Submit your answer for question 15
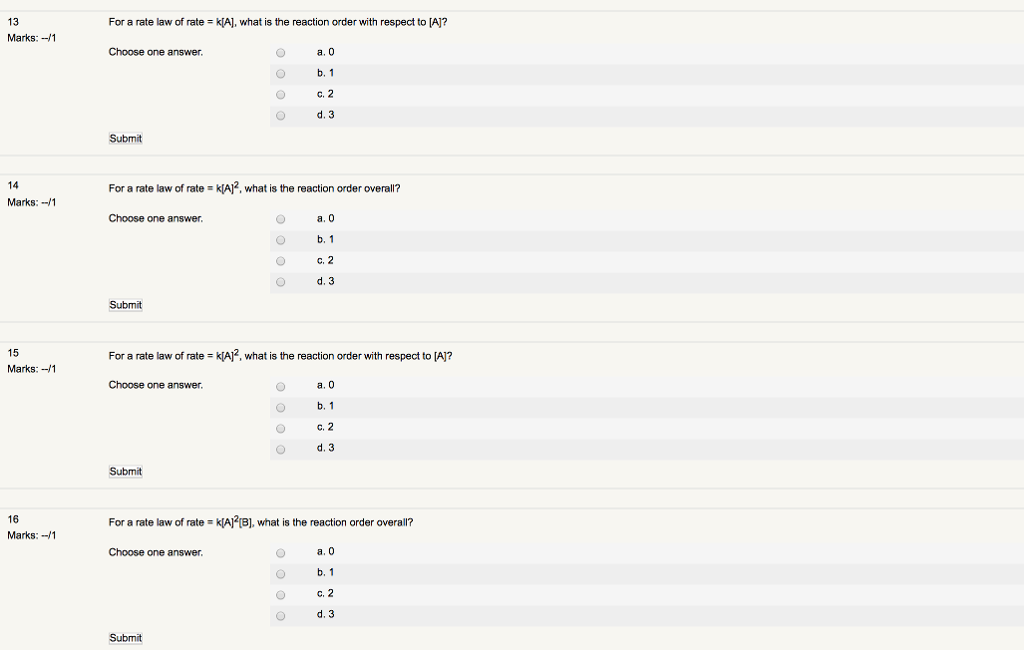Image resolution: width=1024 pixels, height=650 pixels. (124, 471)
